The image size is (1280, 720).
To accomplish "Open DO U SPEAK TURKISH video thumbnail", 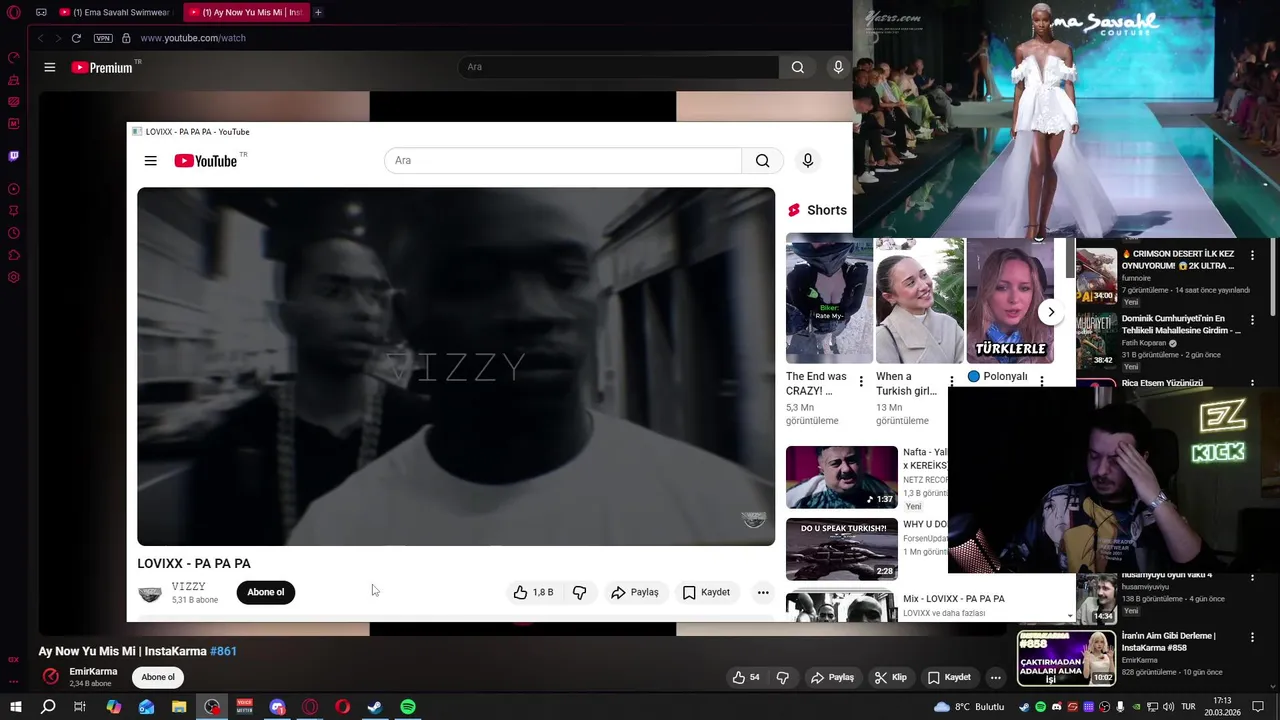I will [x=842, y=549].
